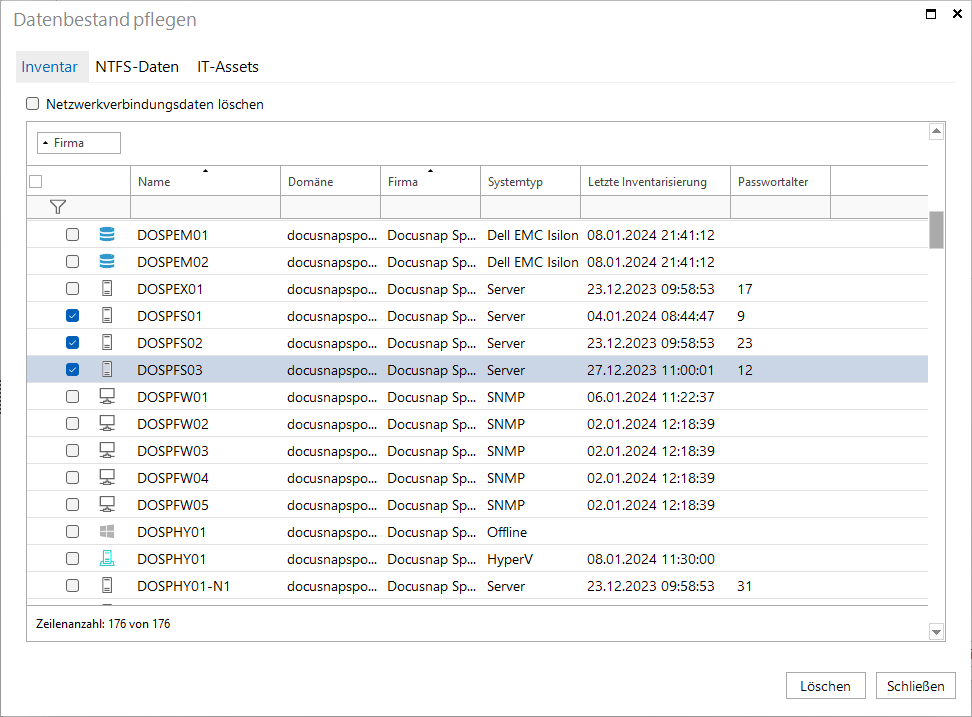Screen dimensions: 972x717
Task: Check the DOSPFW02 row checkbox
Action: click(x=73, y=423)
